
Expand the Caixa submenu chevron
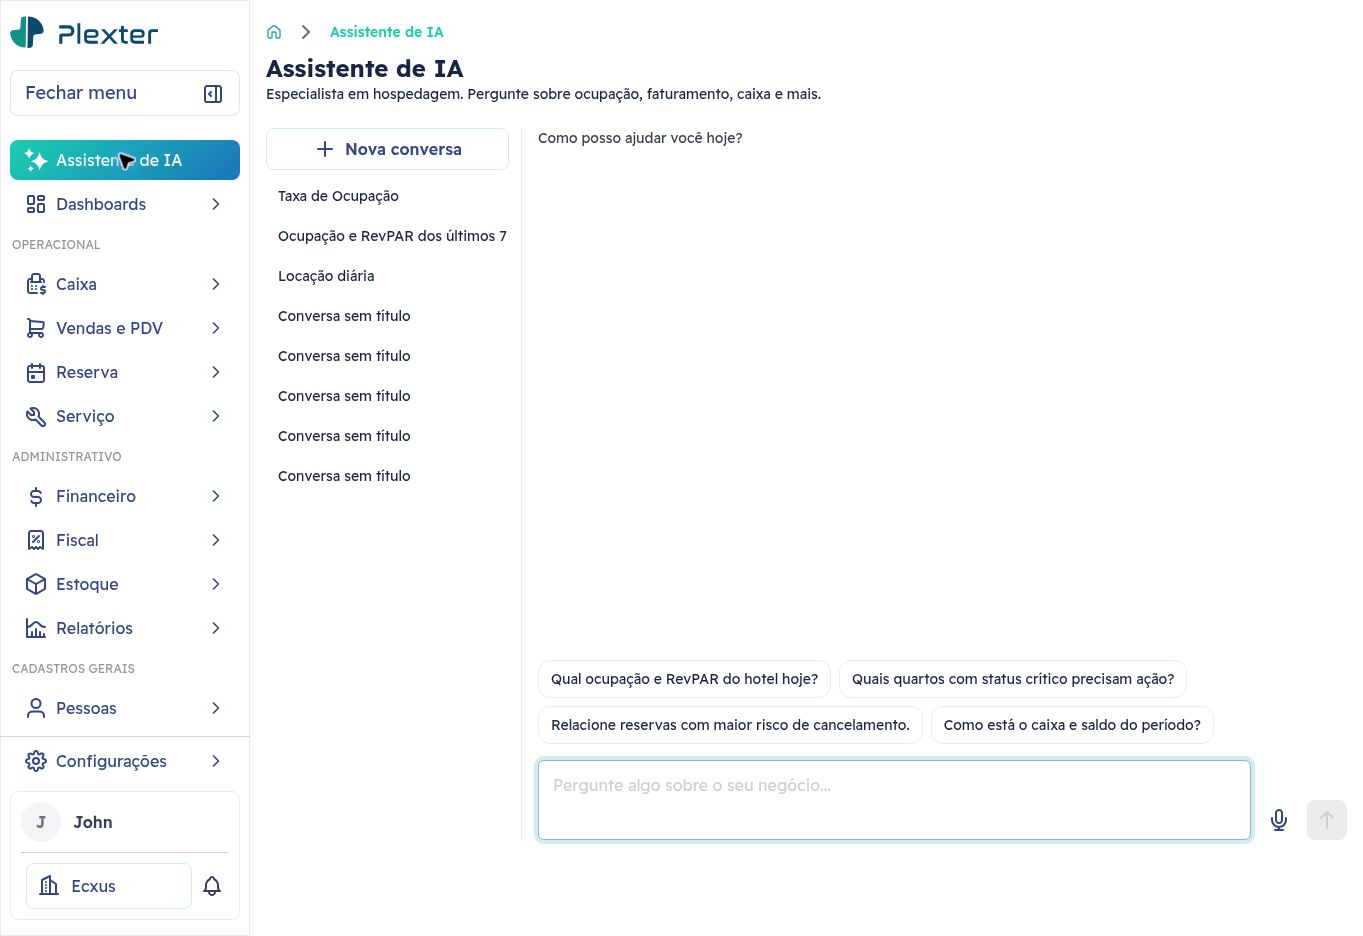(216, 284)
